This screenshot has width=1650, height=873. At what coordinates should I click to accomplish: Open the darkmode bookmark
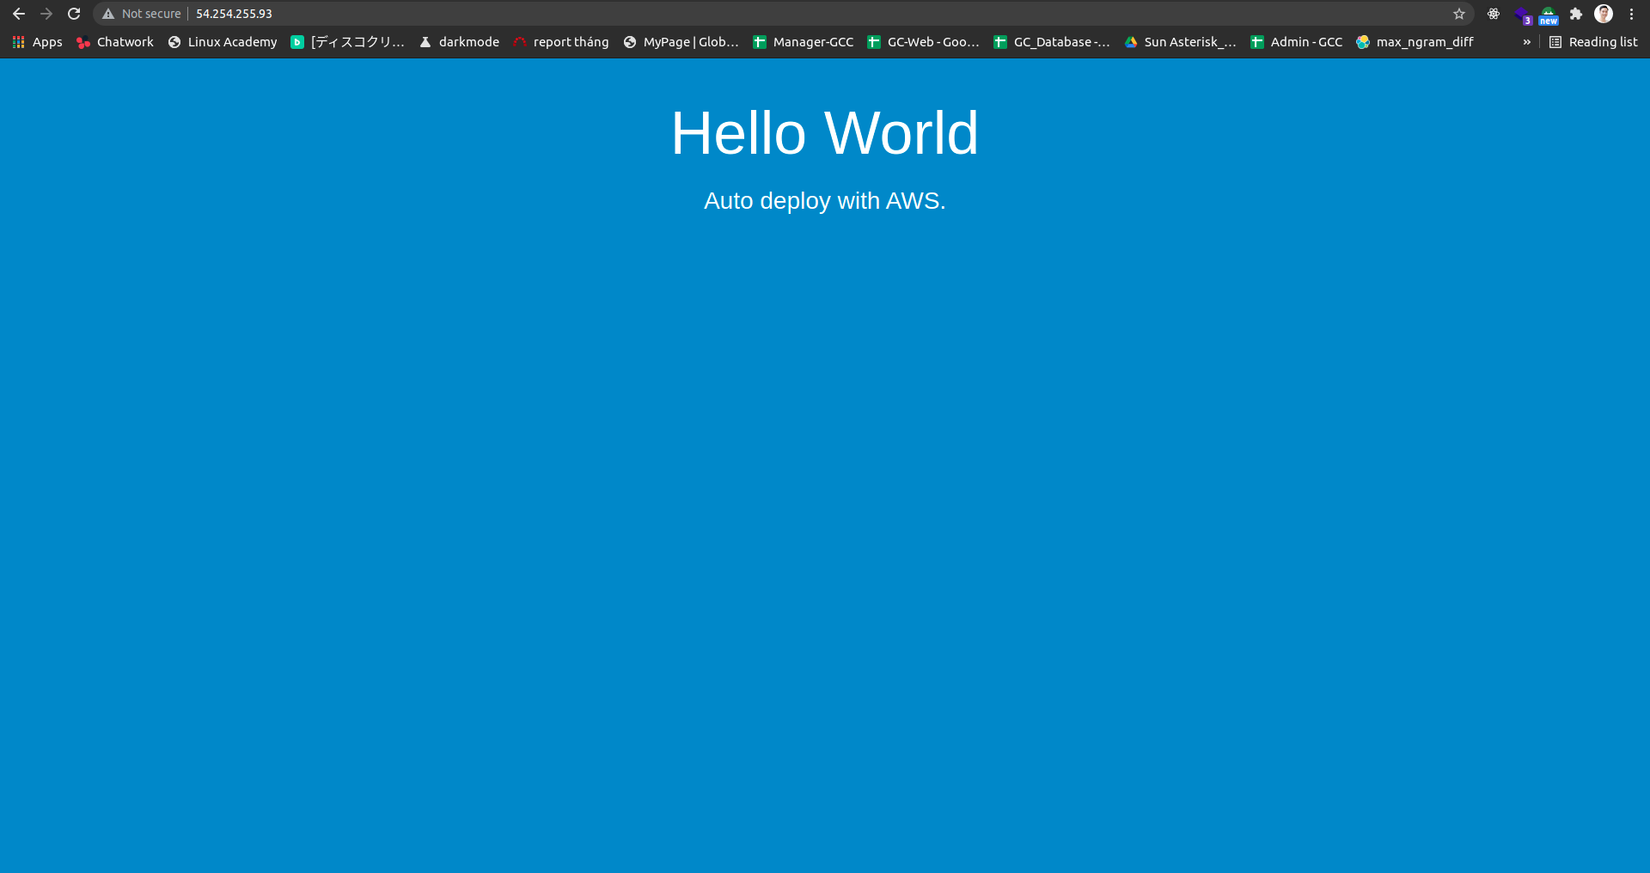[x=459, y=42]
